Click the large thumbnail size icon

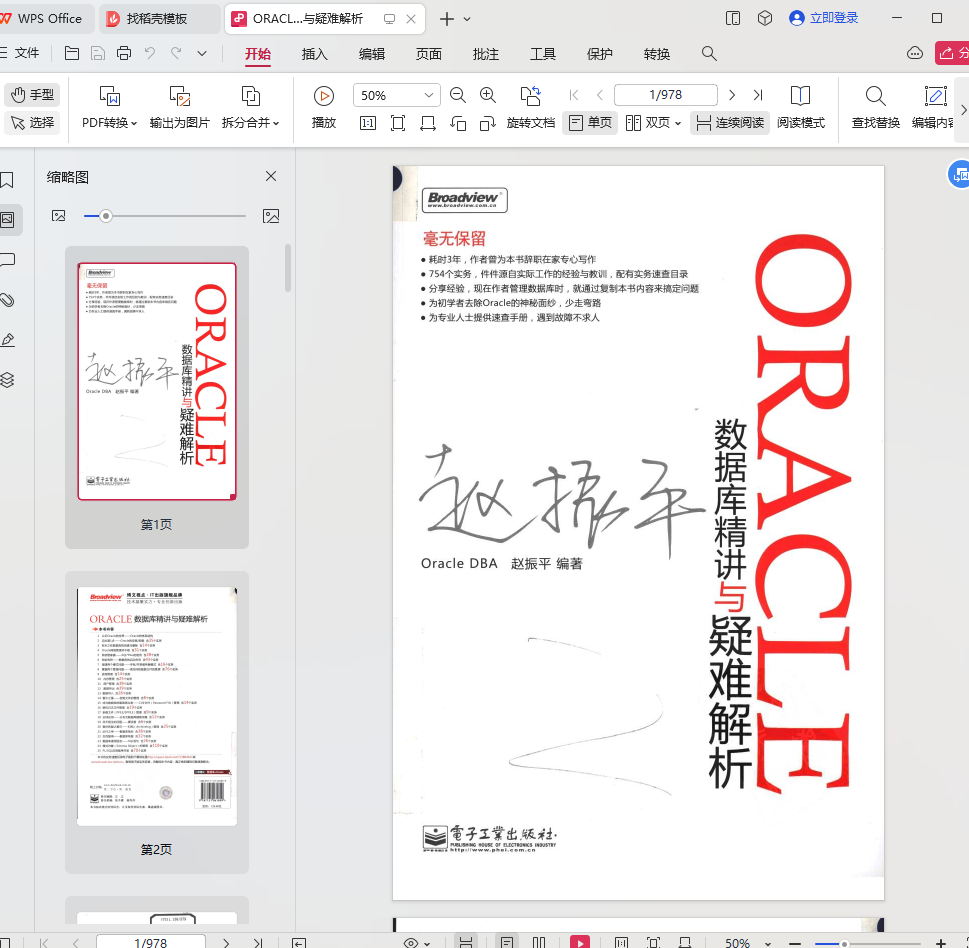click(271, 216)
